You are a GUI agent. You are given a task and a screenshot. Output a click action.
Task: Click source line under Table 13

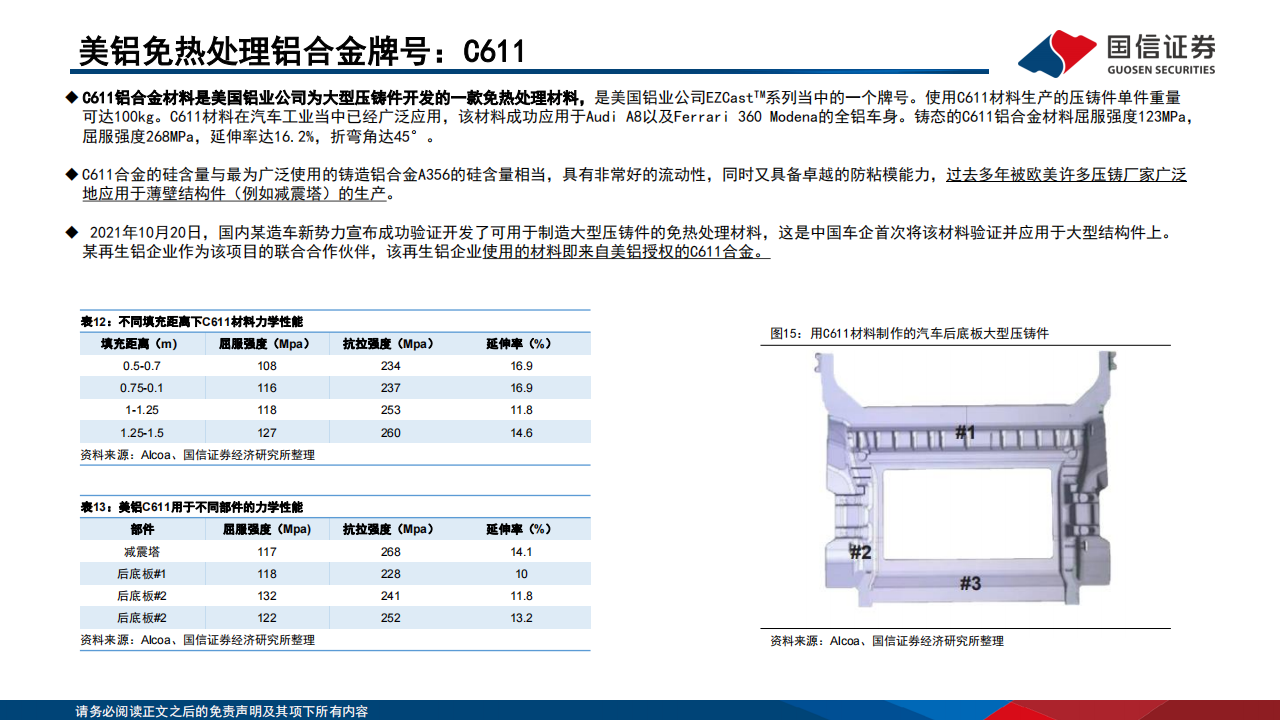(198, 640)
